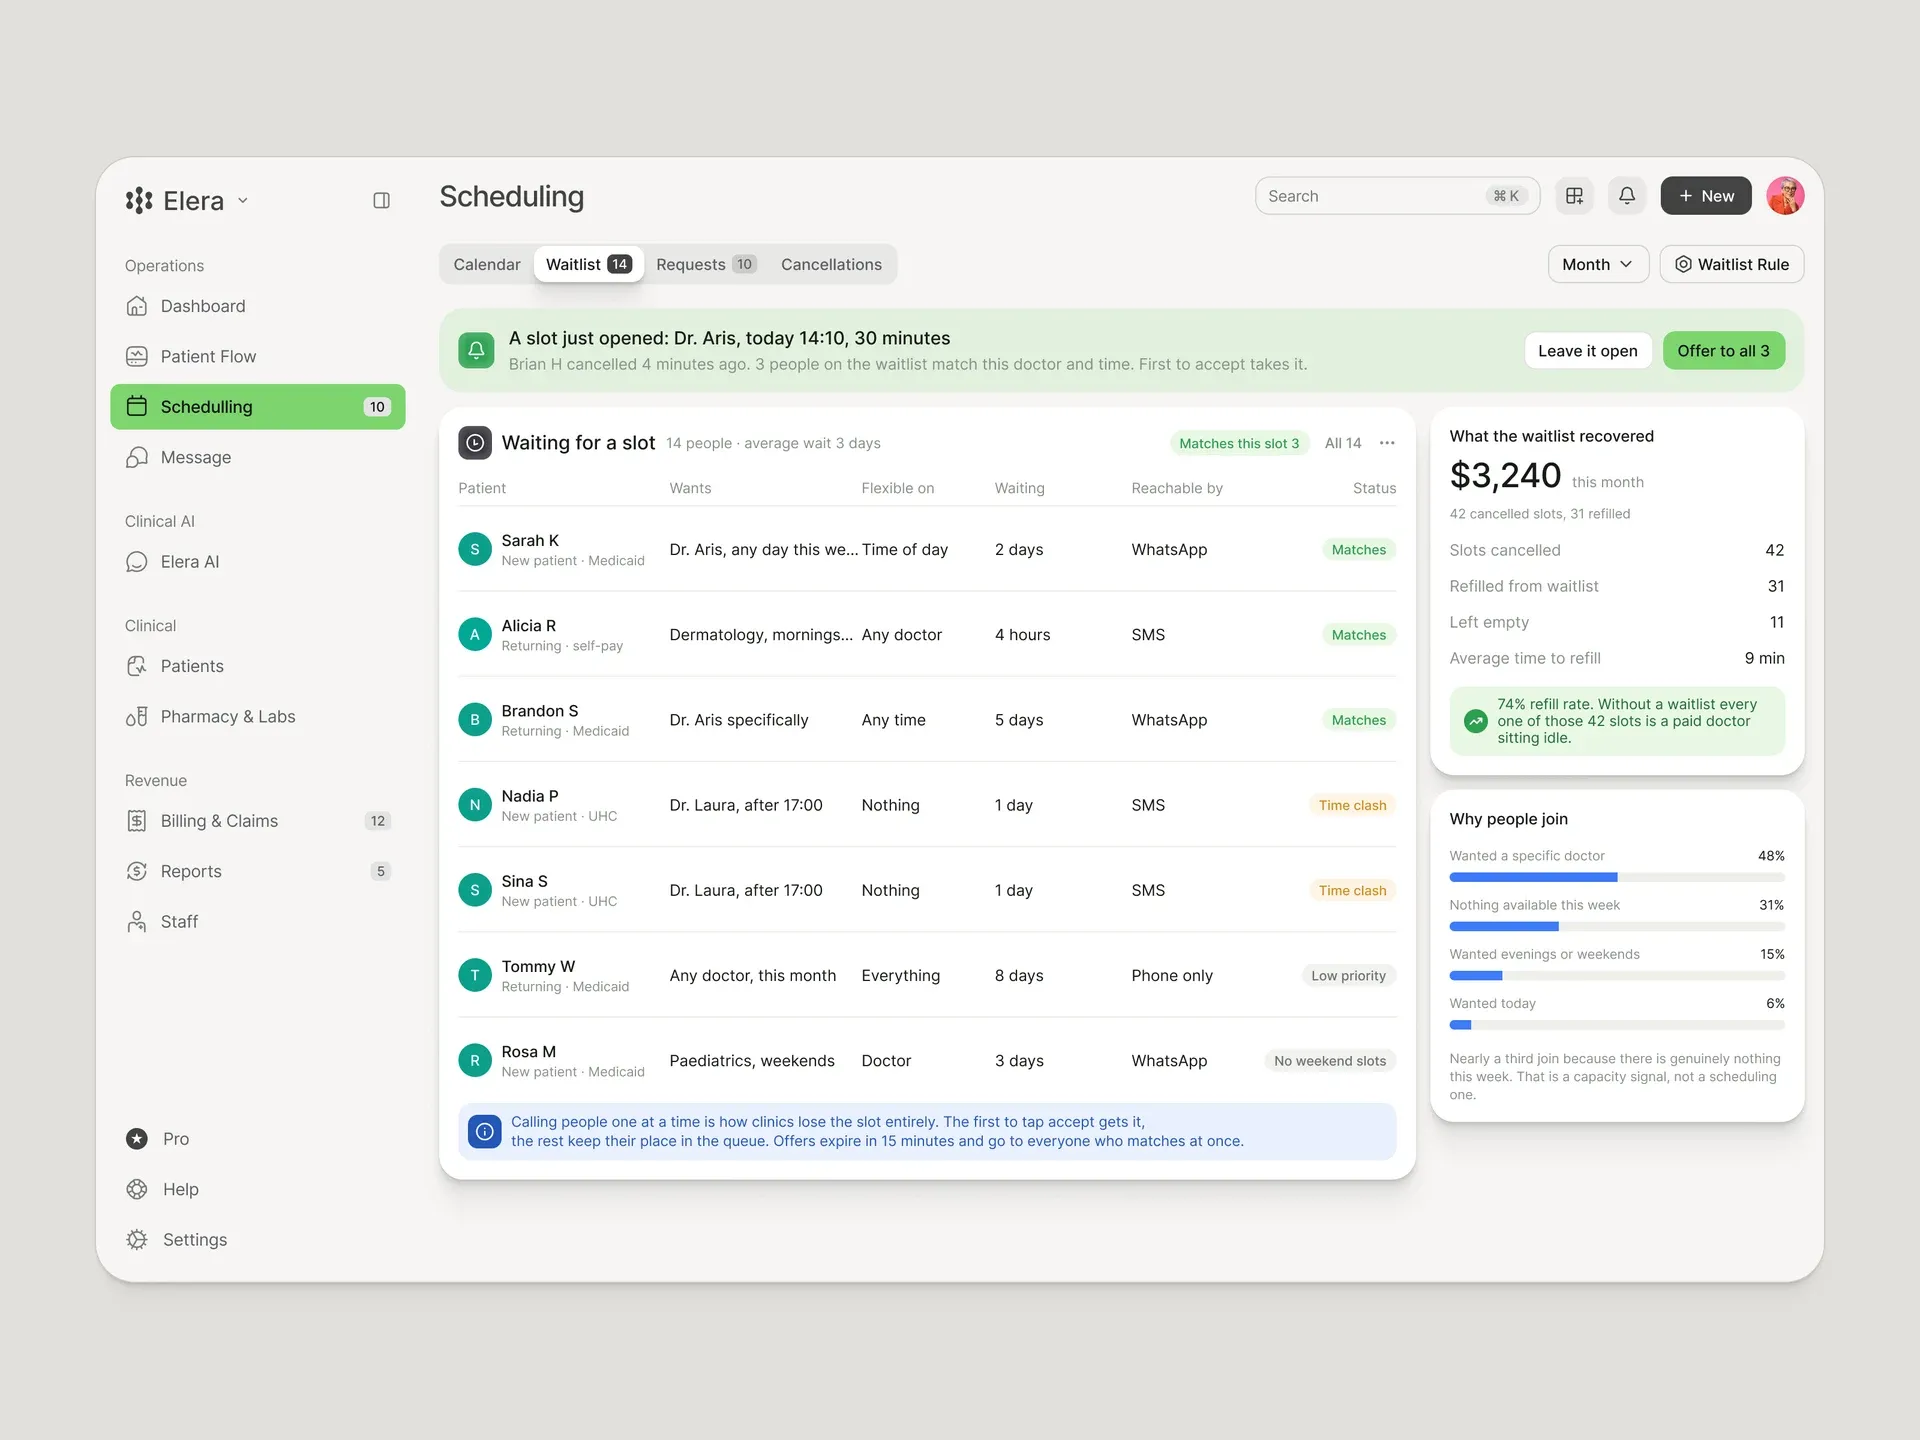Click Wanted today progress bar
The height and width of the screenshot is (1440, 1920).
(1617, 1025)
